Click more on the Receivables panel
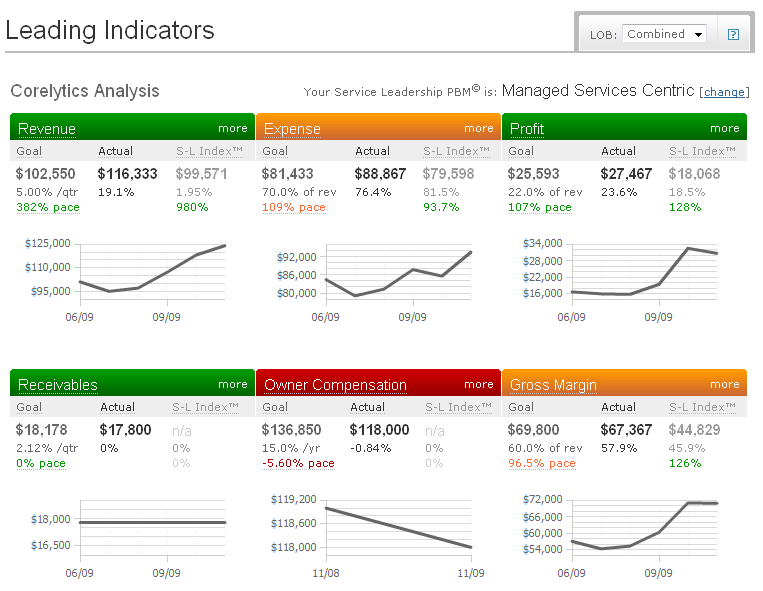The width and height of the screenshot is (763, 591). (232, 384)
